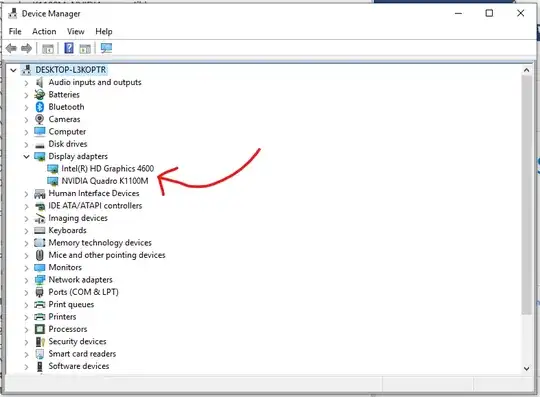
Task: Select the Cameras label
Action: click(x=64, y=119)
